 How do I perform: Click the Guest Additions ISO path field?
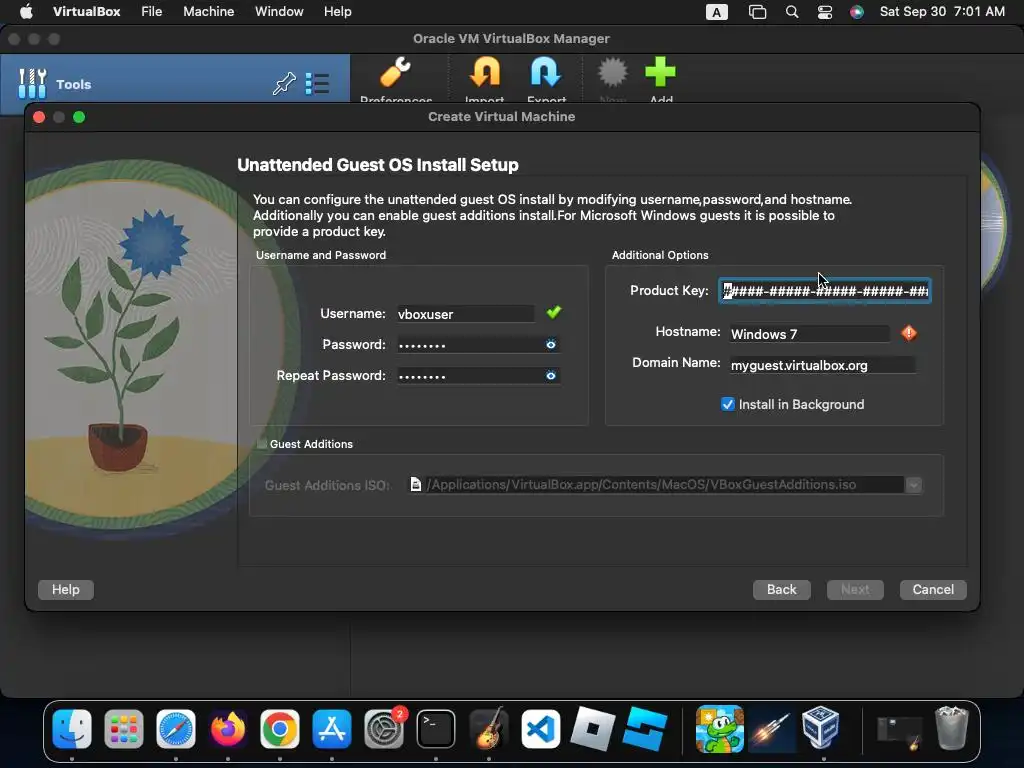point(664,485)
